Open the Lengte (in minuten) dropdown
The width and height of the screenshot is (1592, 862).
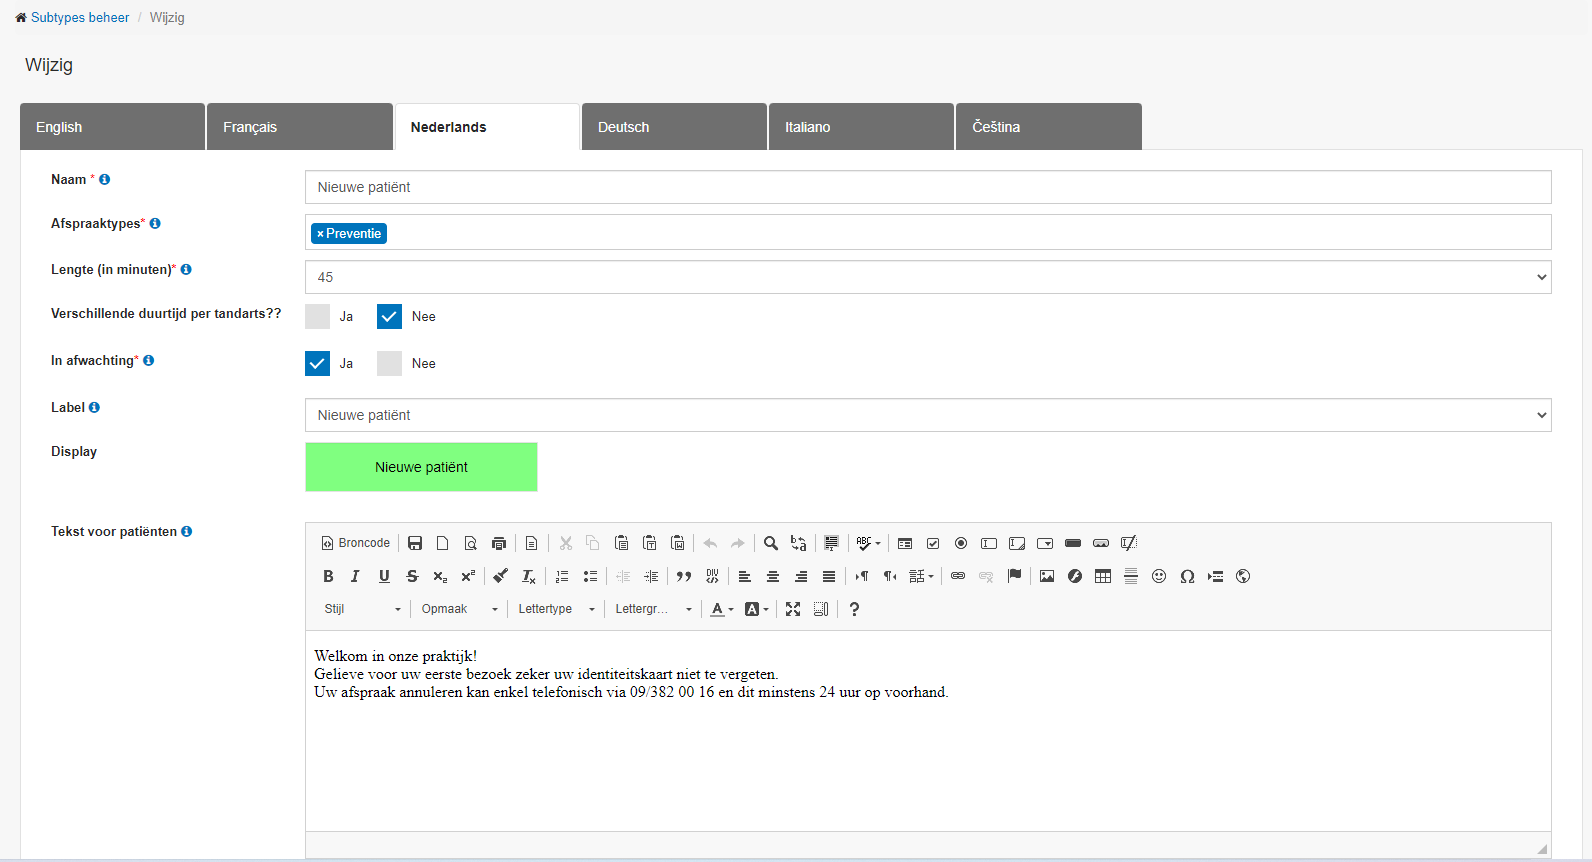tap(927, 277)
